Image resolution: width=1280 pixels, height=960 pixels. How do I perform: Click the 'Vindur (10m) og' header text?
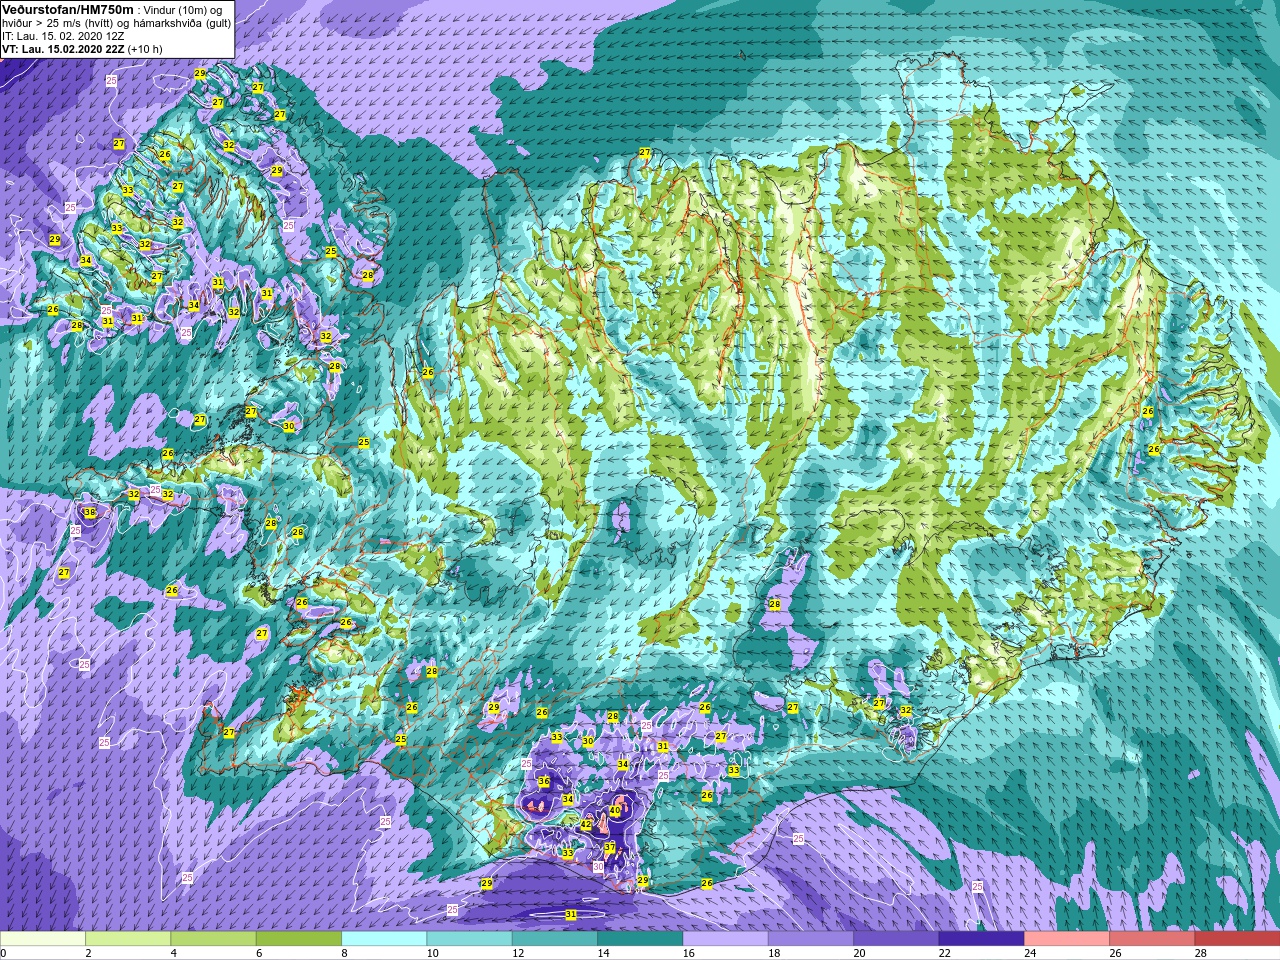[184, 9]
